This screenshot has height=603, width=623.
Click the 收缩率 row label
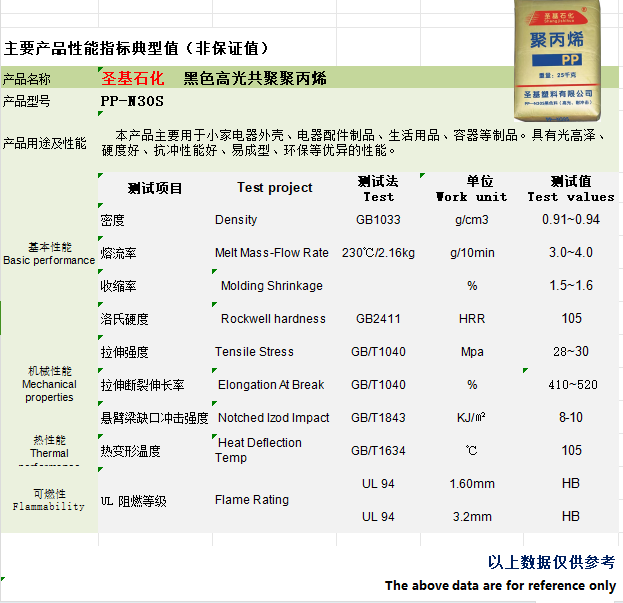tap(118, 286)
